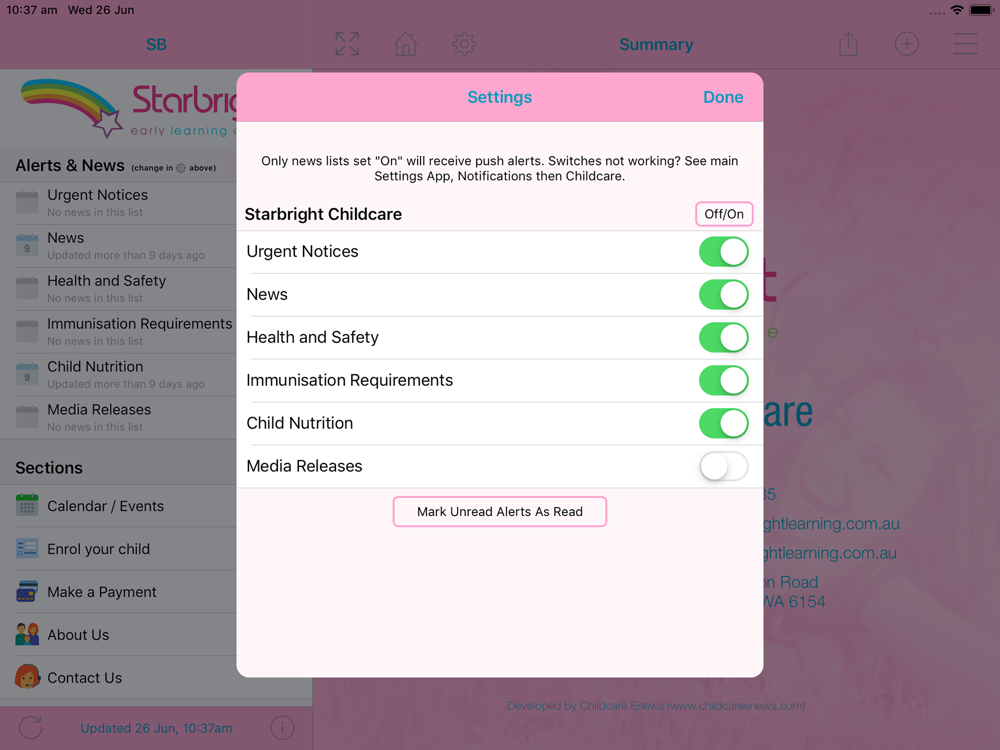Toggle Child Nutrition switch off
The height and width of the screenshot is (750, 1000).
(723, 423)
